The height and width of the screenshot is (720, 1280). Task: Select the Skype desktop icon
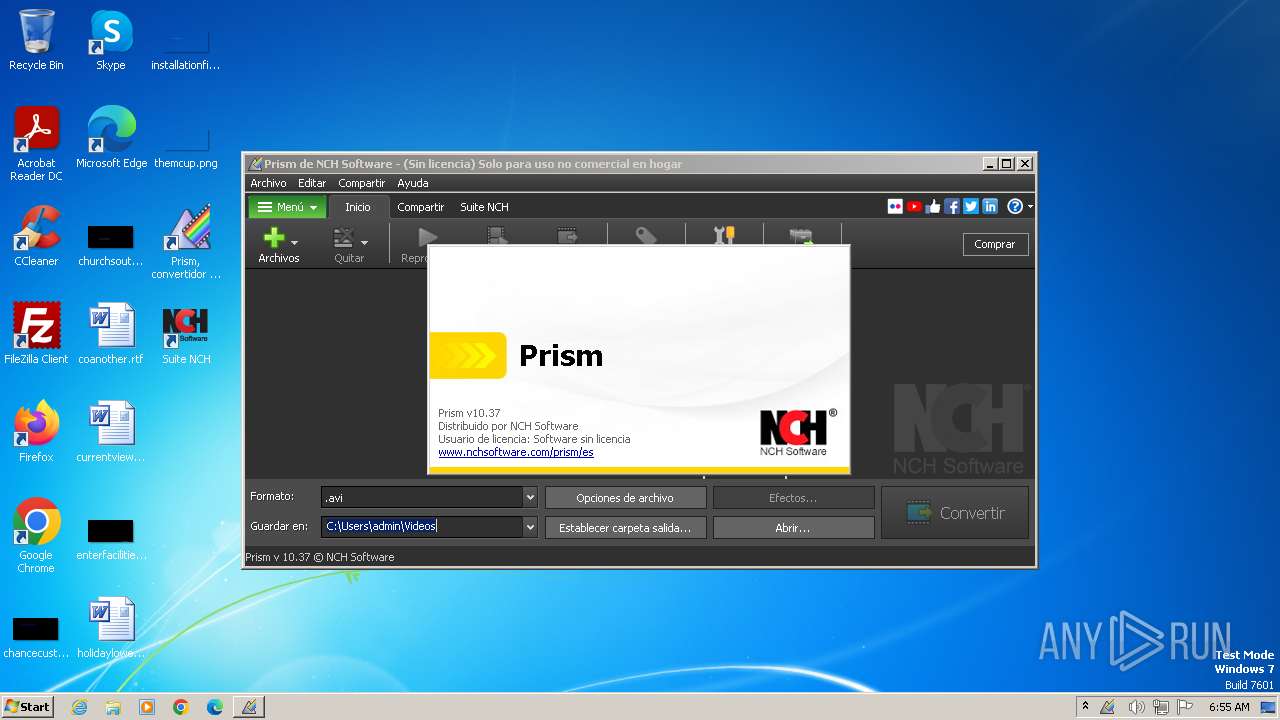(110, 41)
